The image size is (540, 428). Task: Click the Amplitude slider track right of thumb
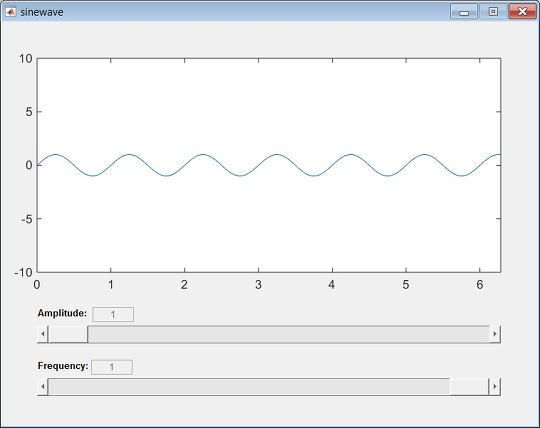(289, 334)
